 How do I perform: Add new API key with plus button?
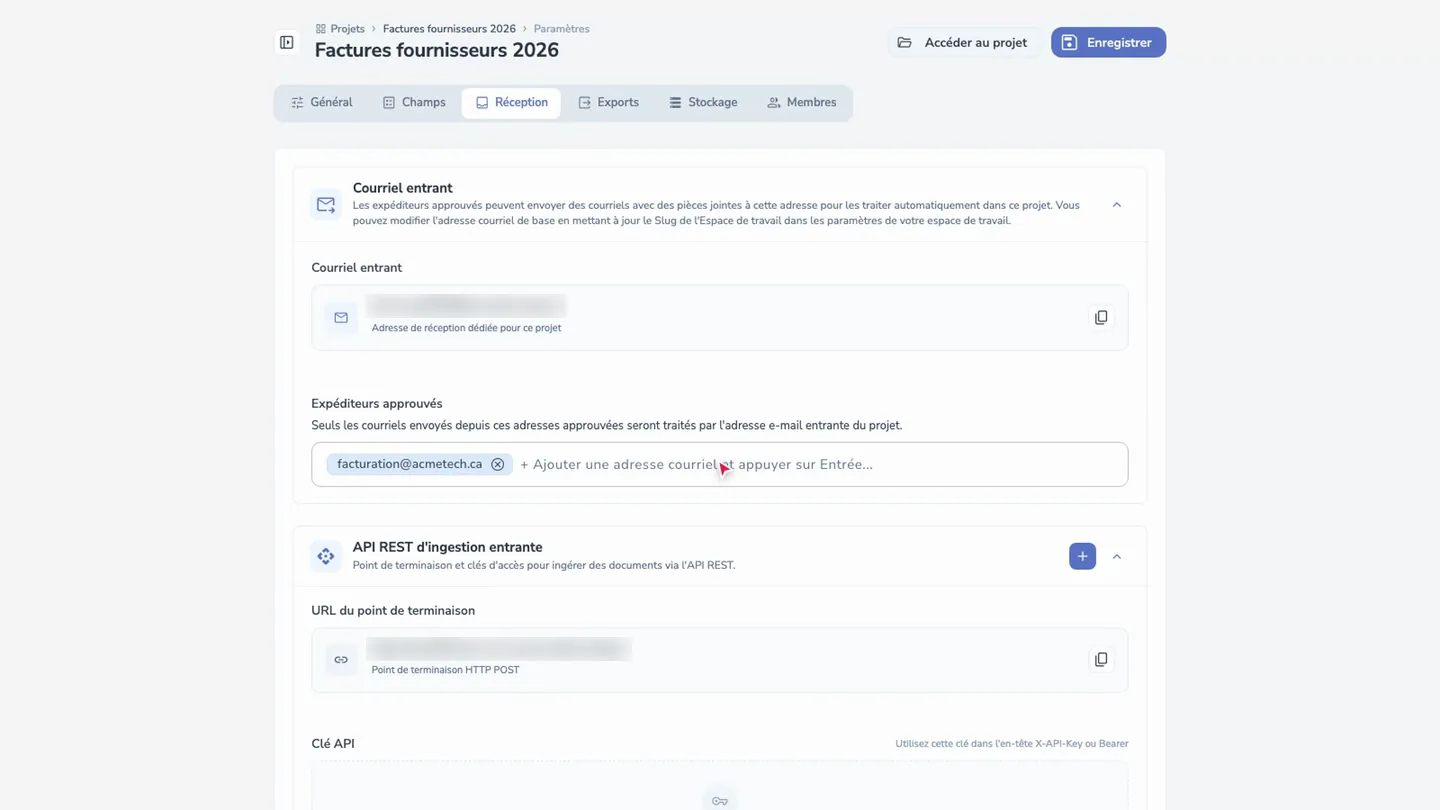(1082, 557)
